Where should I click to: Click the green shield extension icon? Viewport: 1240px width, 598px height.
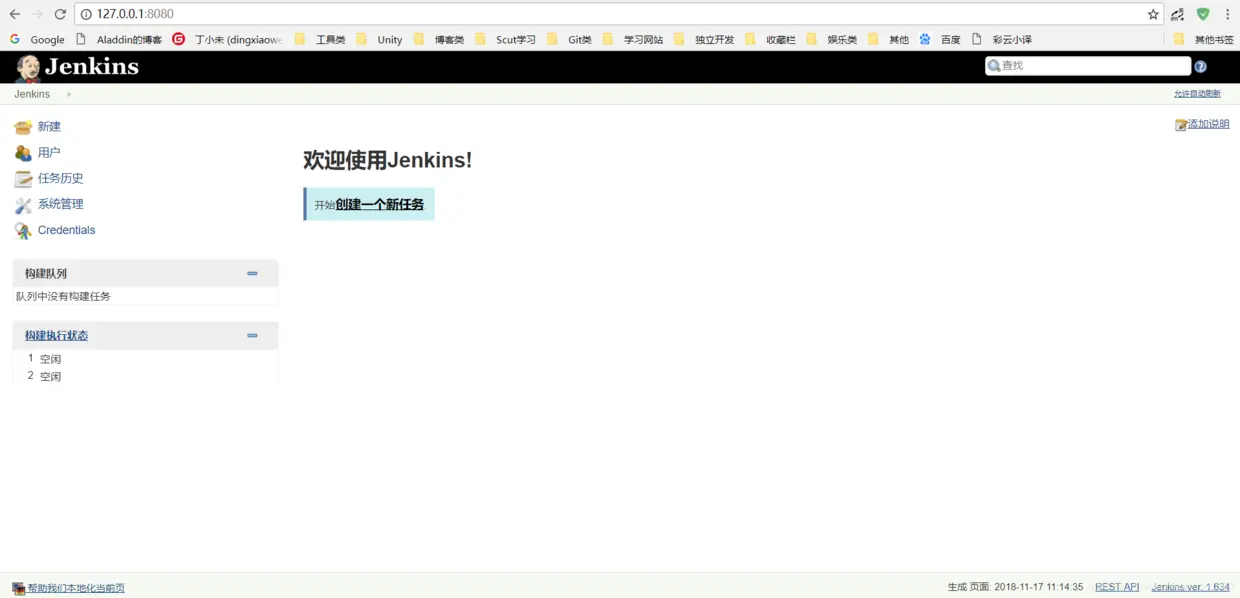[1203, 14]
